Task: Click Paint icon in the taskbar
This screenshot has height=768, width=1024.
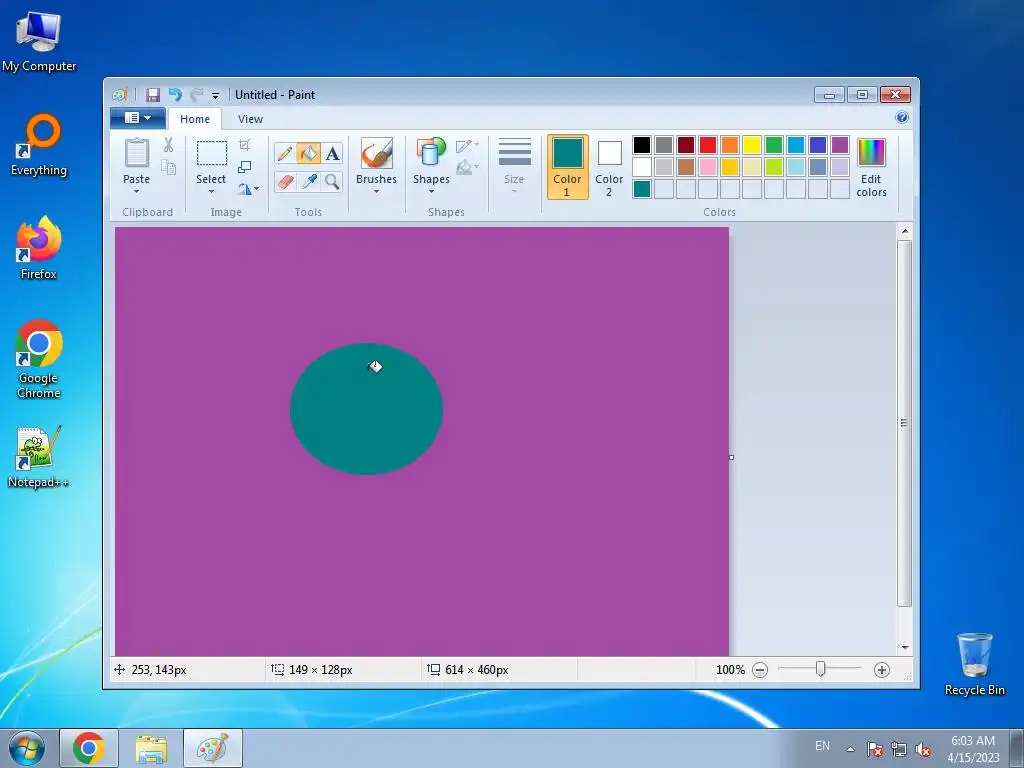Action: 213,748
